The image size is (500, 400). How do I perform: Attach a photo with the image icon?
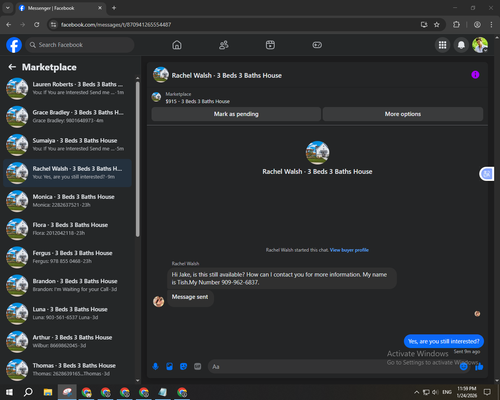169,367
